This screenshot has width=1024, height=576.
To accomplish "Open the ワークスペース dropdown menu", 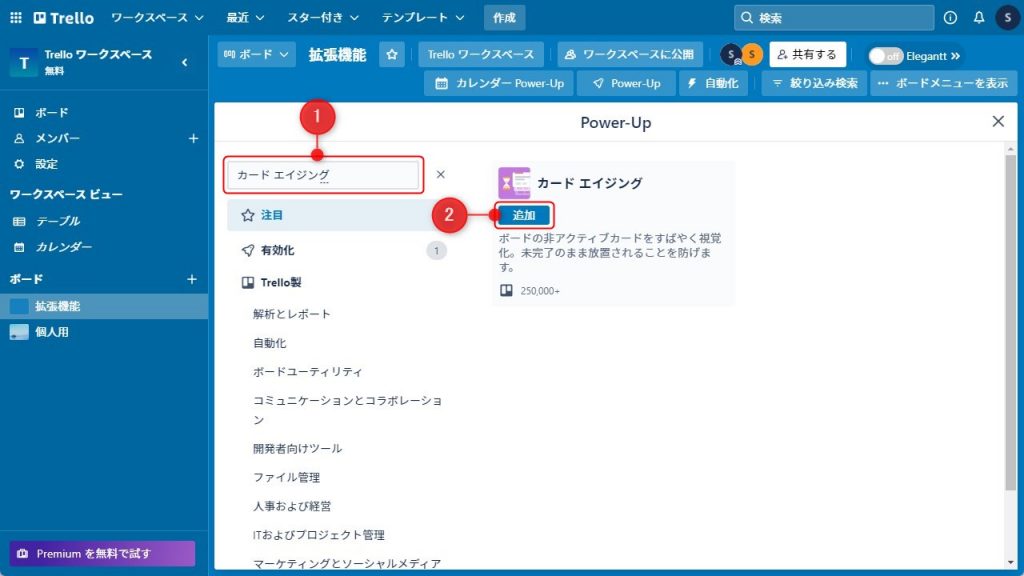I will point(157,18).
